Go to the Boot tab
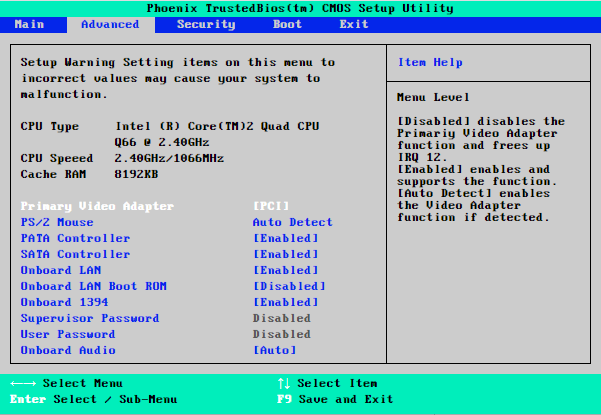Viewport: 601px width, 415px height. point(287,25)
